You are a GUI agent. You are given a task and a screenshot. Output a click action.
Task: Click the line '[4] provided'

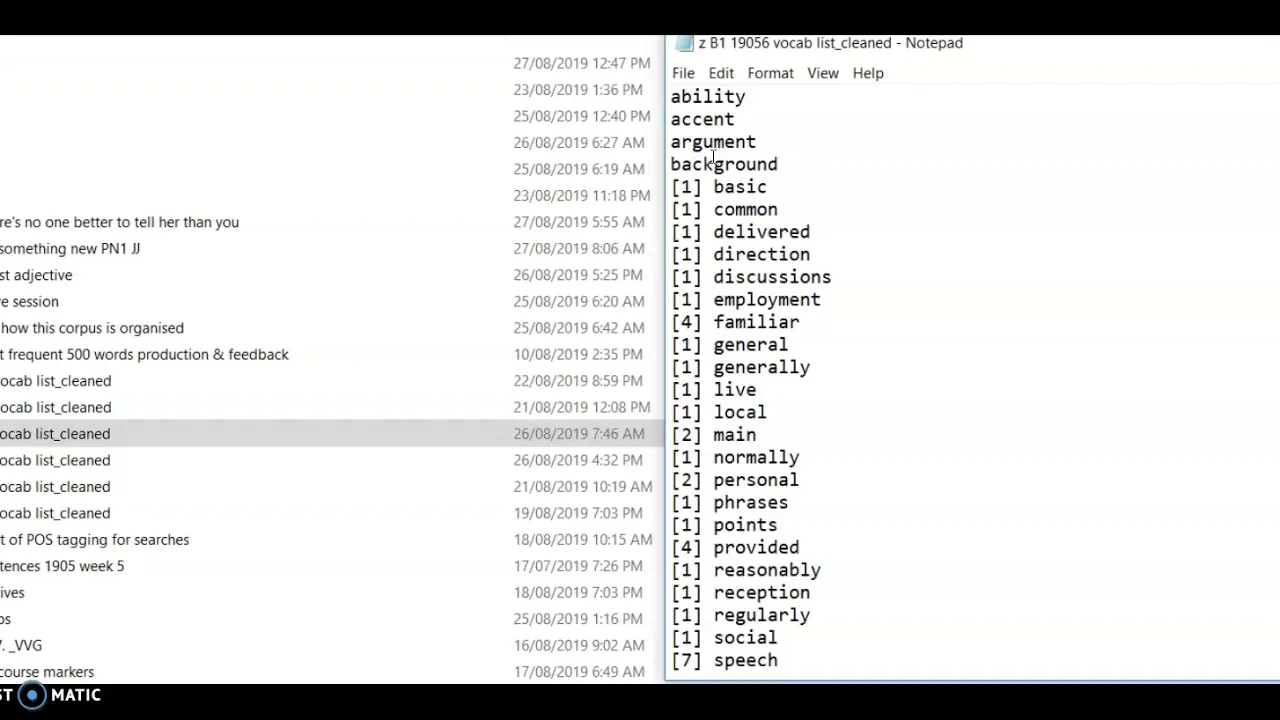point(735,548)
